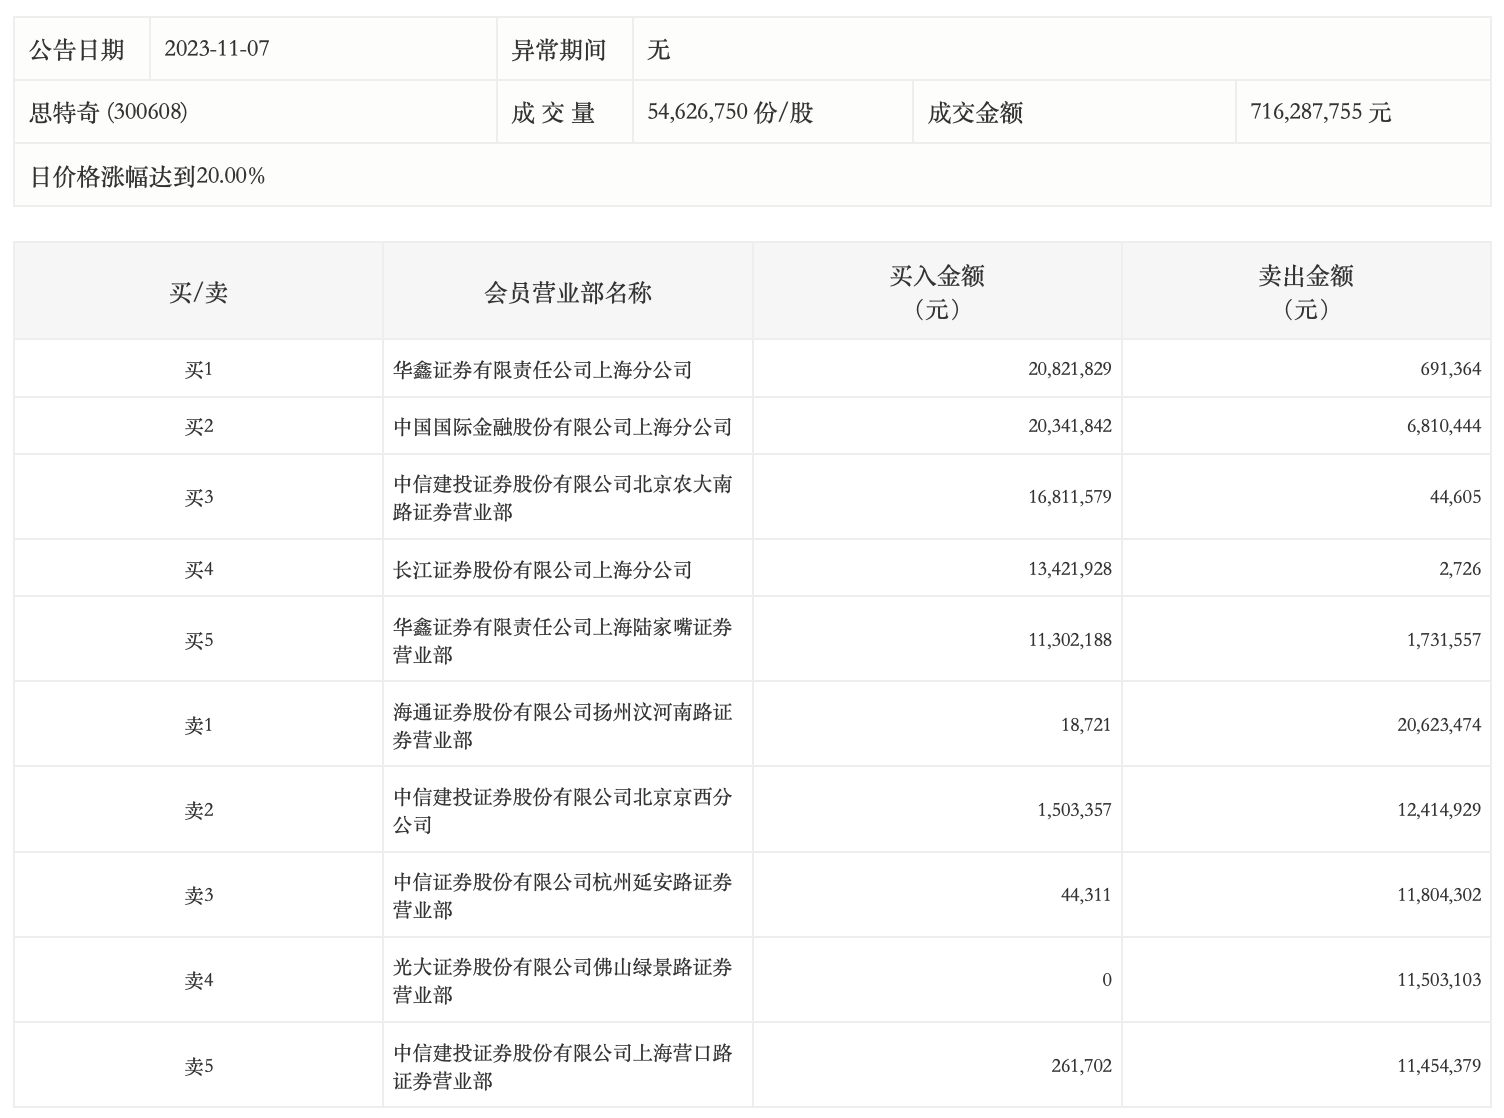The height and width of the screenshot is (1118, 1504).
Task: Select sell amount 6,810,444
Action: point(1444,426)
